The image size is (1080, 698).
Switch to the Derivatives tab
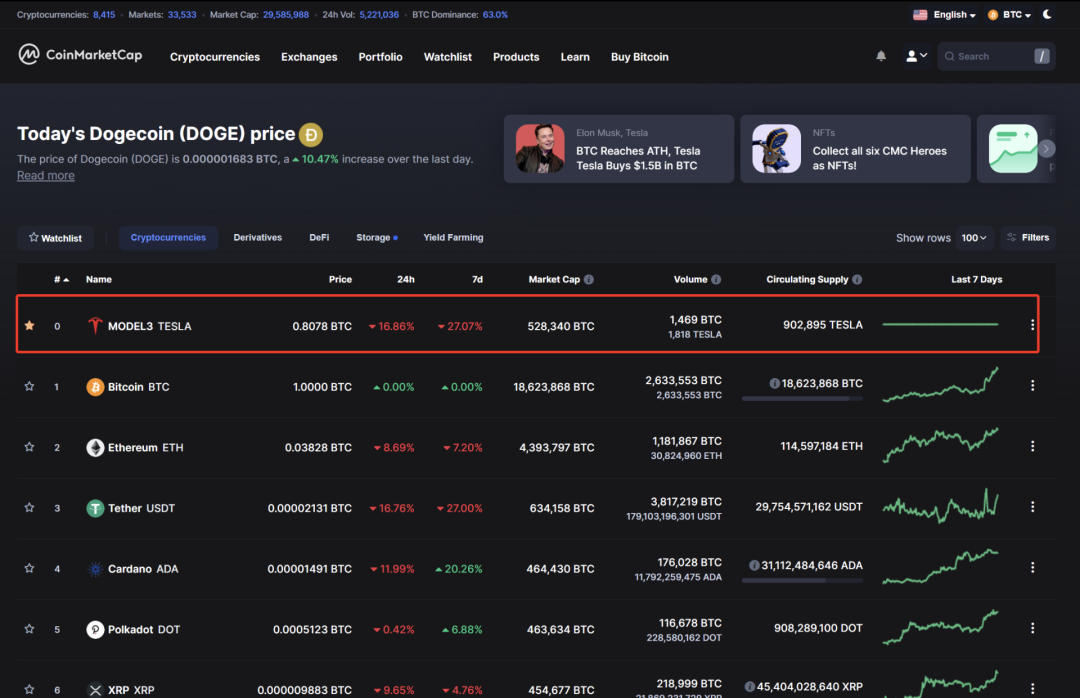pos(258,238)
